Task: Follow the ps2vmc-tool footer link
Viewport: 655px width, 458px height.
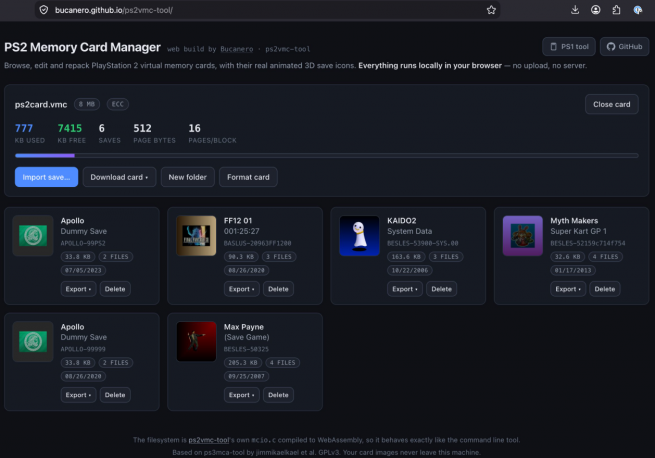Action: 208,440
